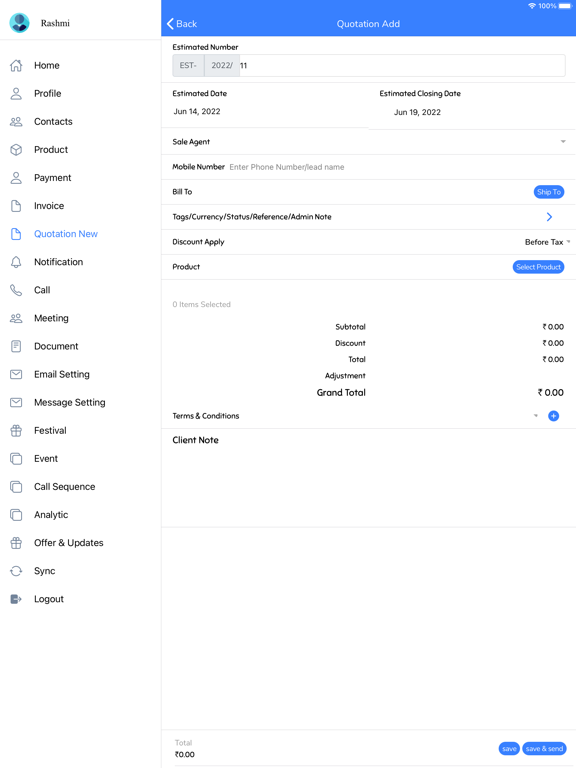Click the EST- prefix box
Viewport: 576px width, 768px height.
(x=188, y=66)
